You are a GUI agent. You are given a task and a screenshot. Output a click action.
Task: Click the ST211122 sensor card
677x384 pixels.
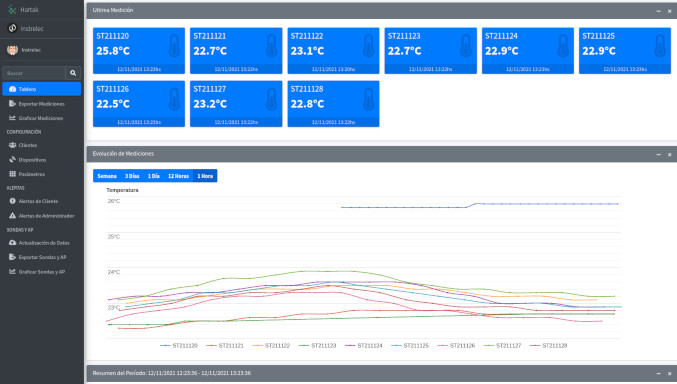[x=333, y=51]
